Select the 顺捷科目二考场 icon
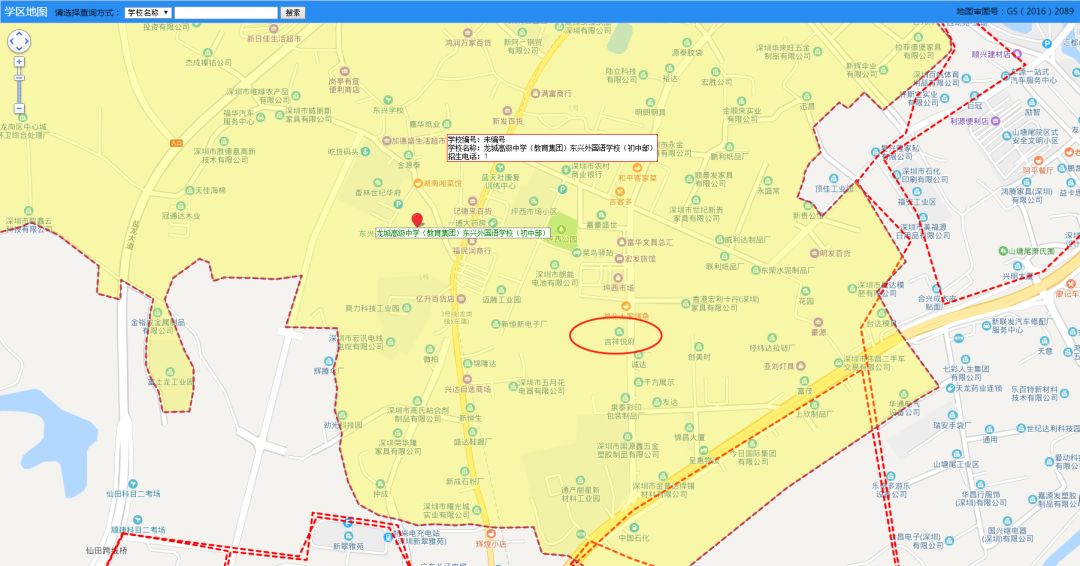The height and width of the screenshot is (566, 1080). (x=138, y=520)
